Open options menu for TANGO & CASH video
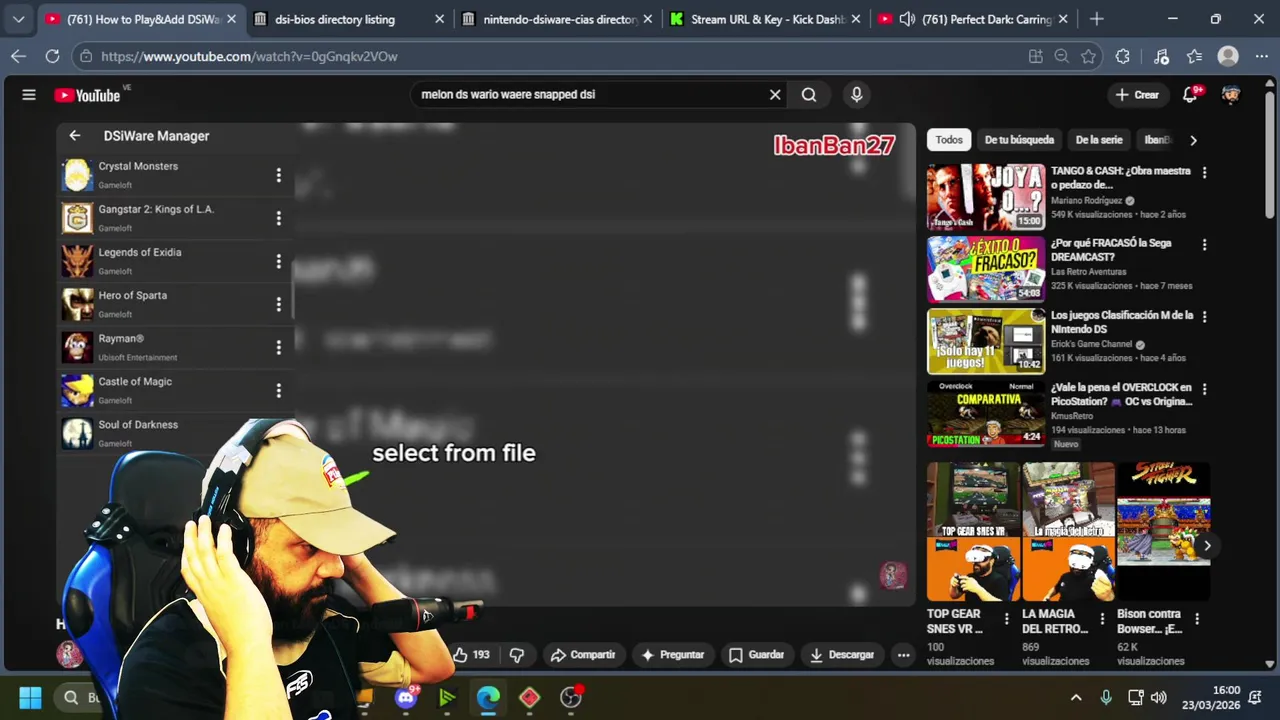Image resolution: width=1280 pixels, height=720 pixels. 1204,173
